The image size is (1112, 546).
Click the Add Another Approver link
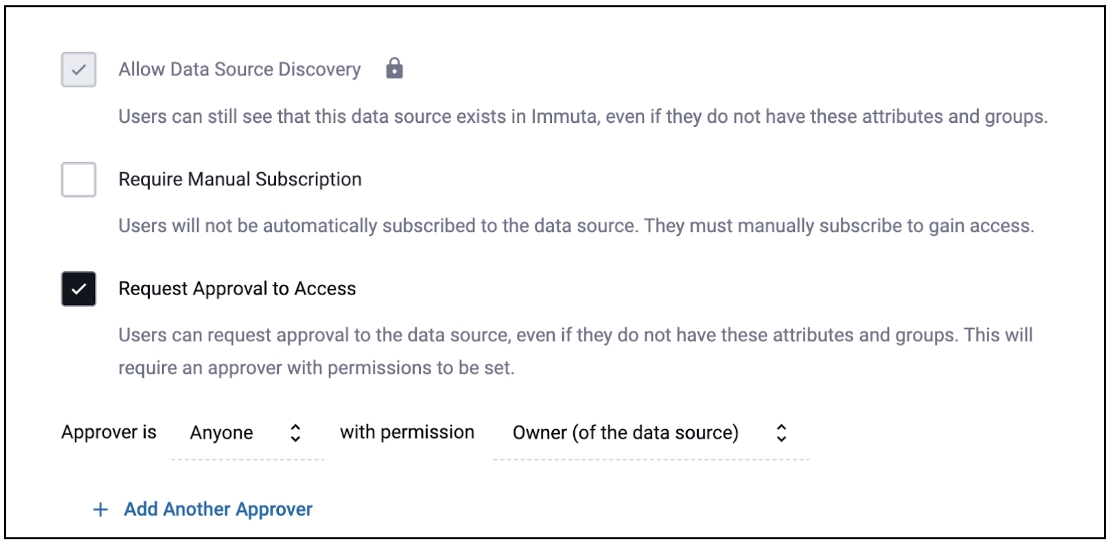pyautogui.click(x=218, y=509)
